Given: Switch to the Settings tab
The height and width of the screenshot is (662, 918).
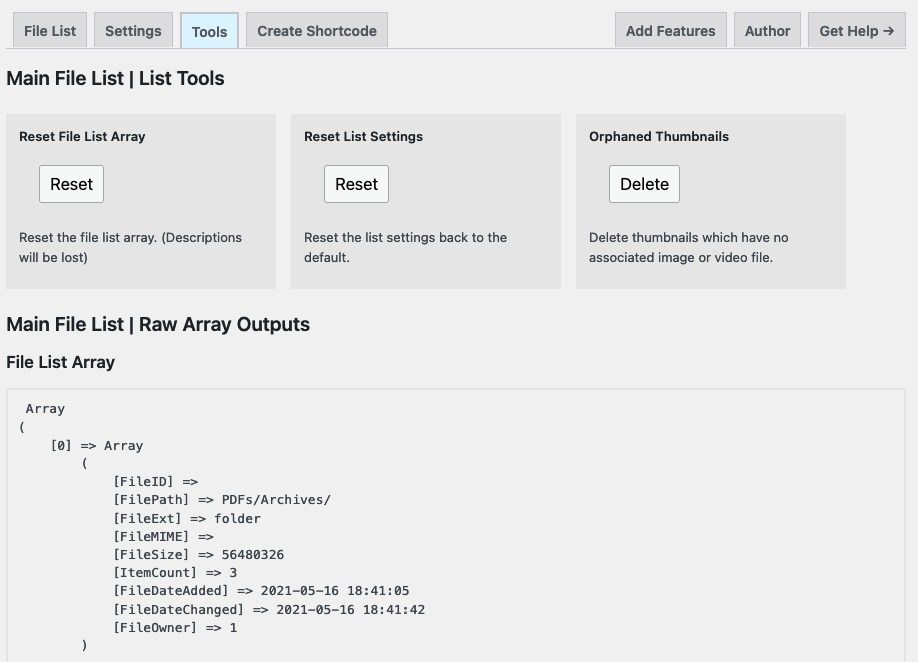Looking at the screenshot, I should [x=133, y=30].
